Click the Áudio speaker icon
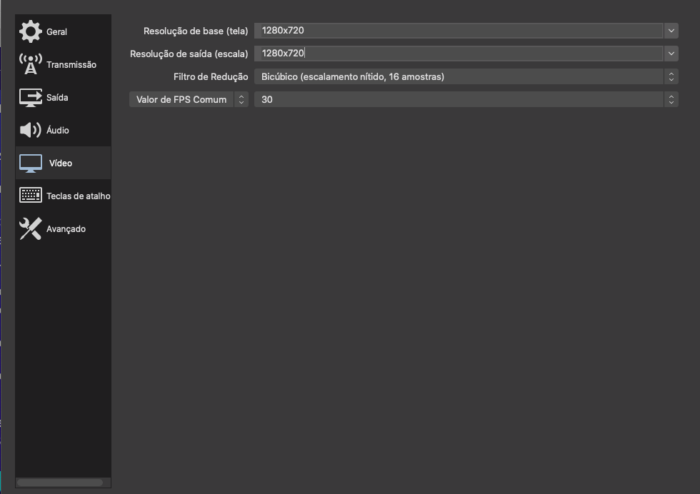Viewport: 700px width, 494px height. pyautogui.click(x=30, y=130)
